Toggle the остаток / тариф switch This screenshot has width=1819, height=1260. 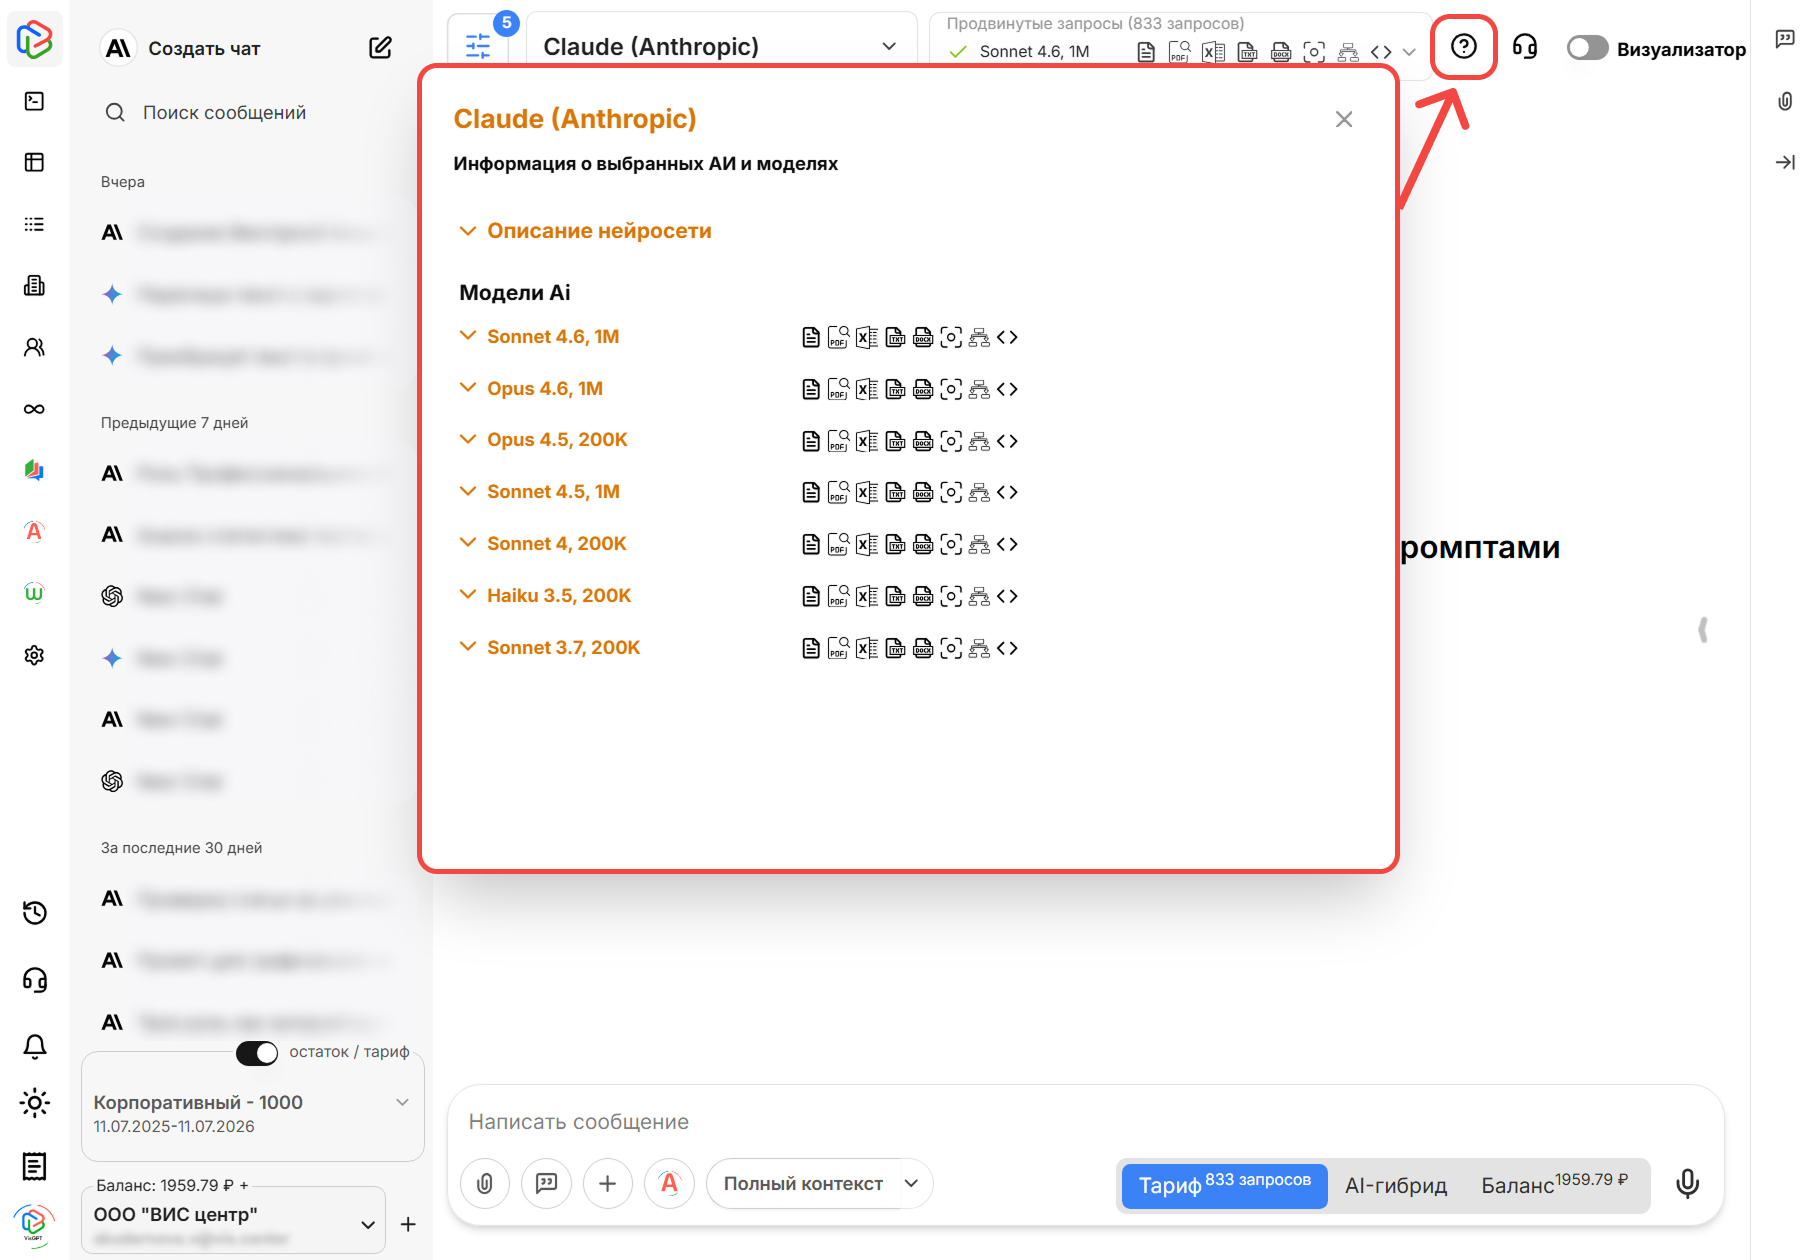click(257, 1053)
